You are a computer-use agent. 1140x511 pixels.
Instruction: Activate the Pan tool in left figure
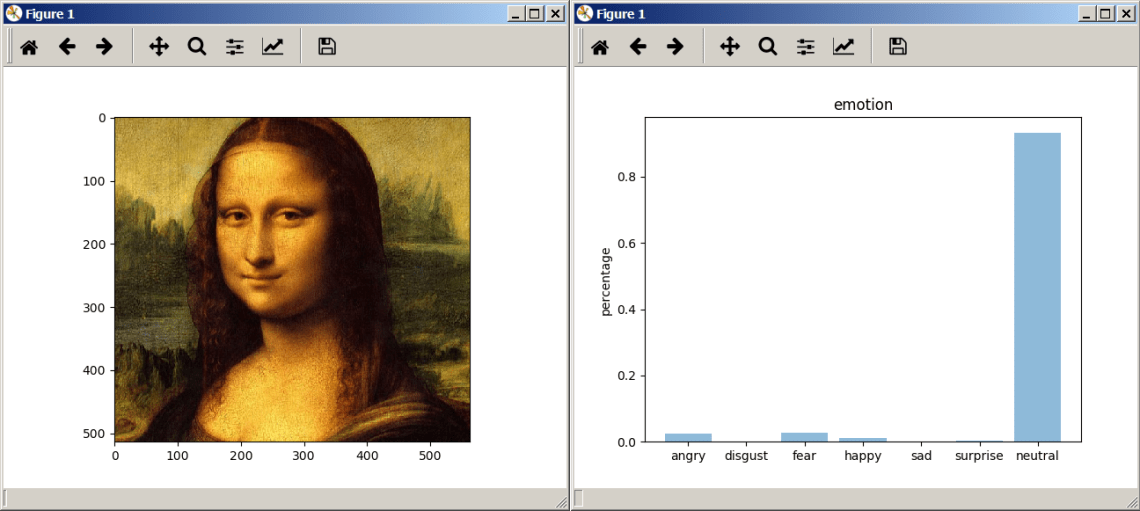[x=158, y=47]
